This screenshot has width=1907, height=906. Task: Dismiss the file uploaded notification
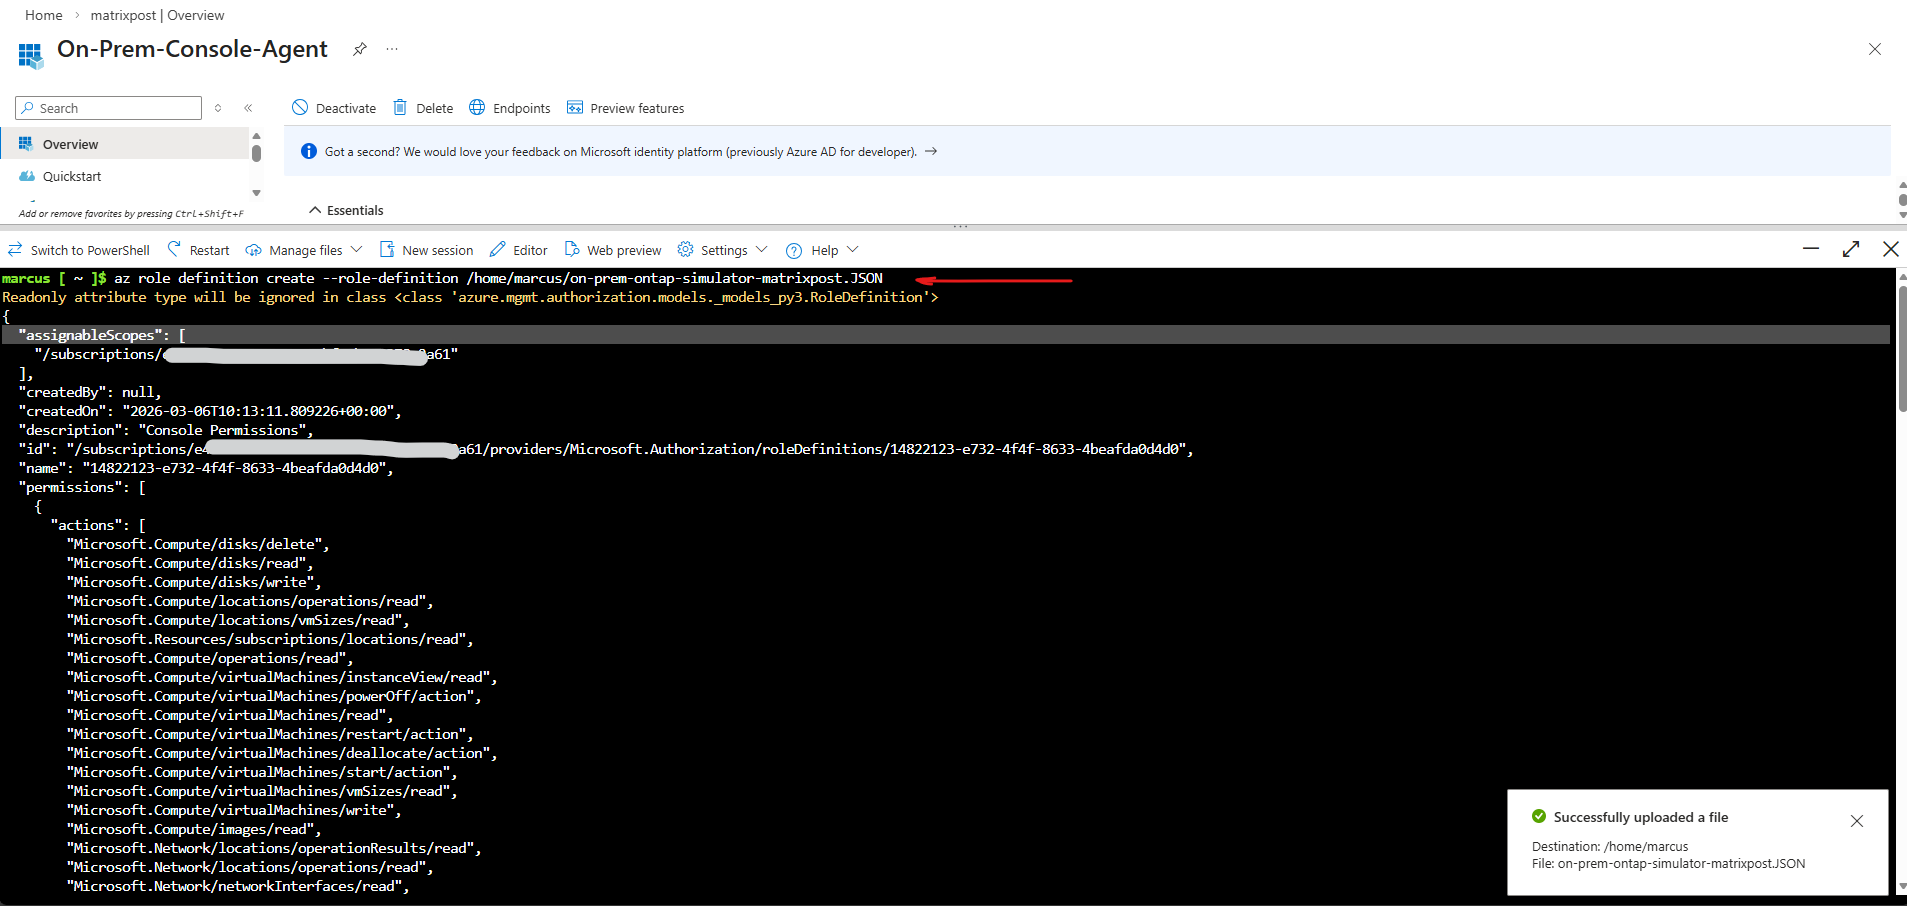pyautogui.click(x=1856, y=821)
